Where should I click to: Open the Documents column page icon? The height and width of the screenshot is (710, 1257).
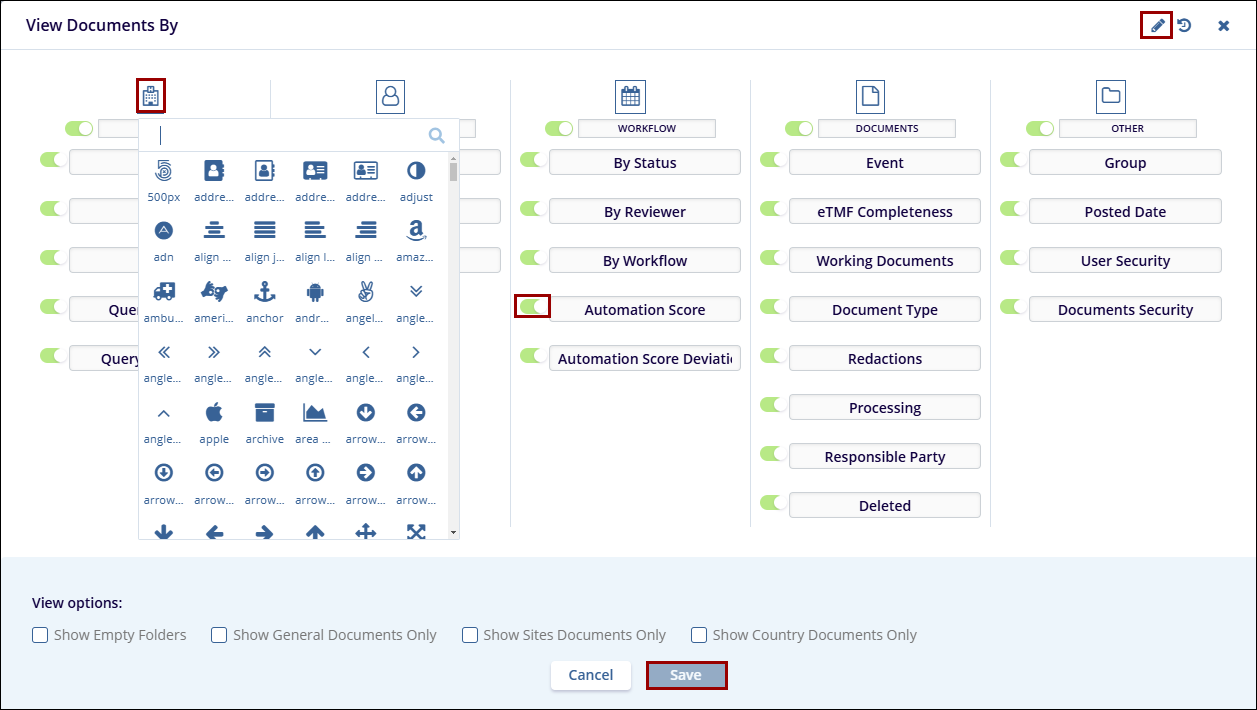click(870, 96)
